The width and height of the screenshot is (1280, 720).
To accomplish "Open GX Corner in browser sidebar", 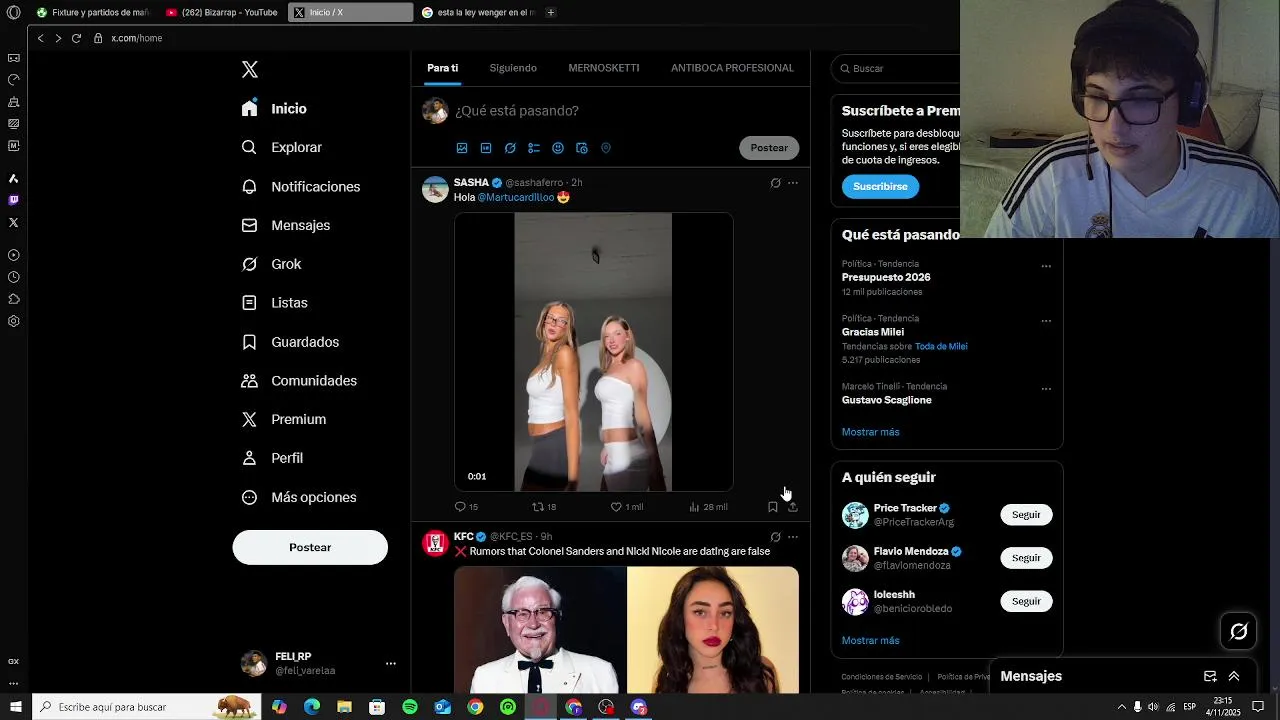I will click(x=13, y=661).
